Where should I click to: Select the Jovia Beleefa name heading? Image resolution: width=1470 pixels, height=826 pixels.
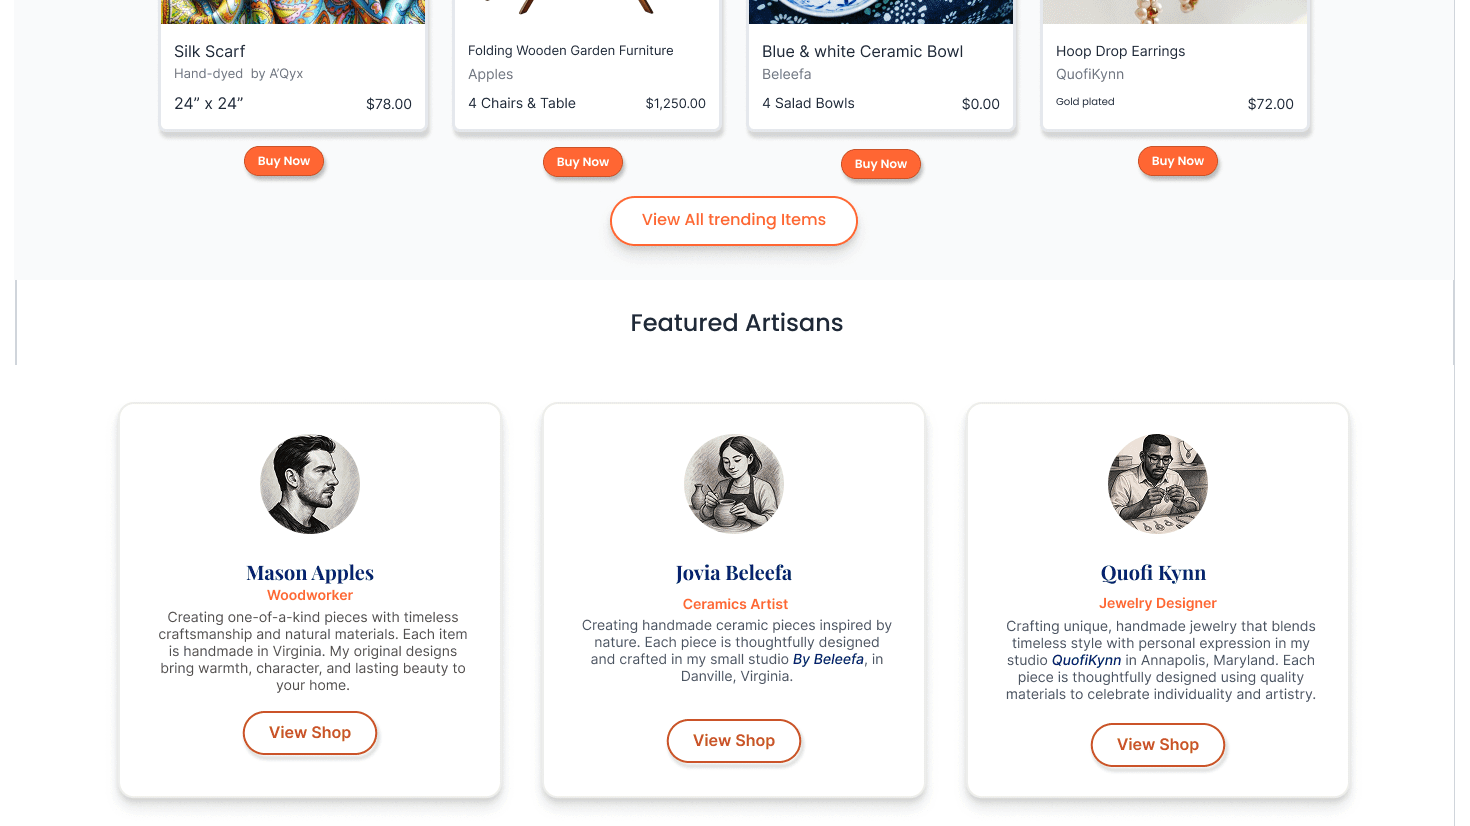(734, 573)
